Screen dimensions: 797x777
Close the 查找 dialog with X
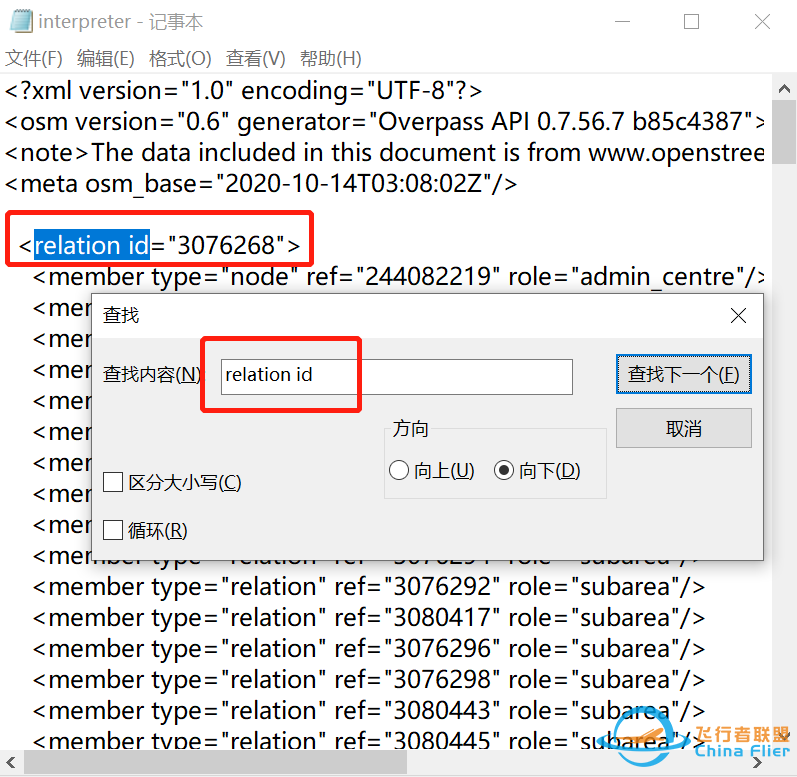point(738,315)
